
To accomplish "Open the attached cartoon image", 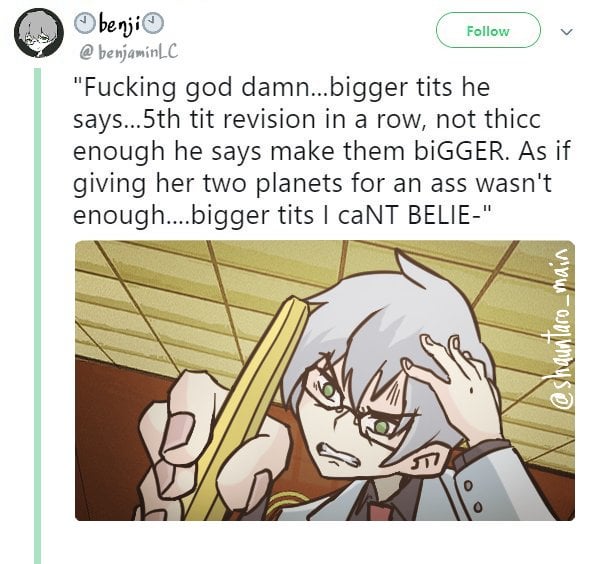I will click(x=325, y=380).
